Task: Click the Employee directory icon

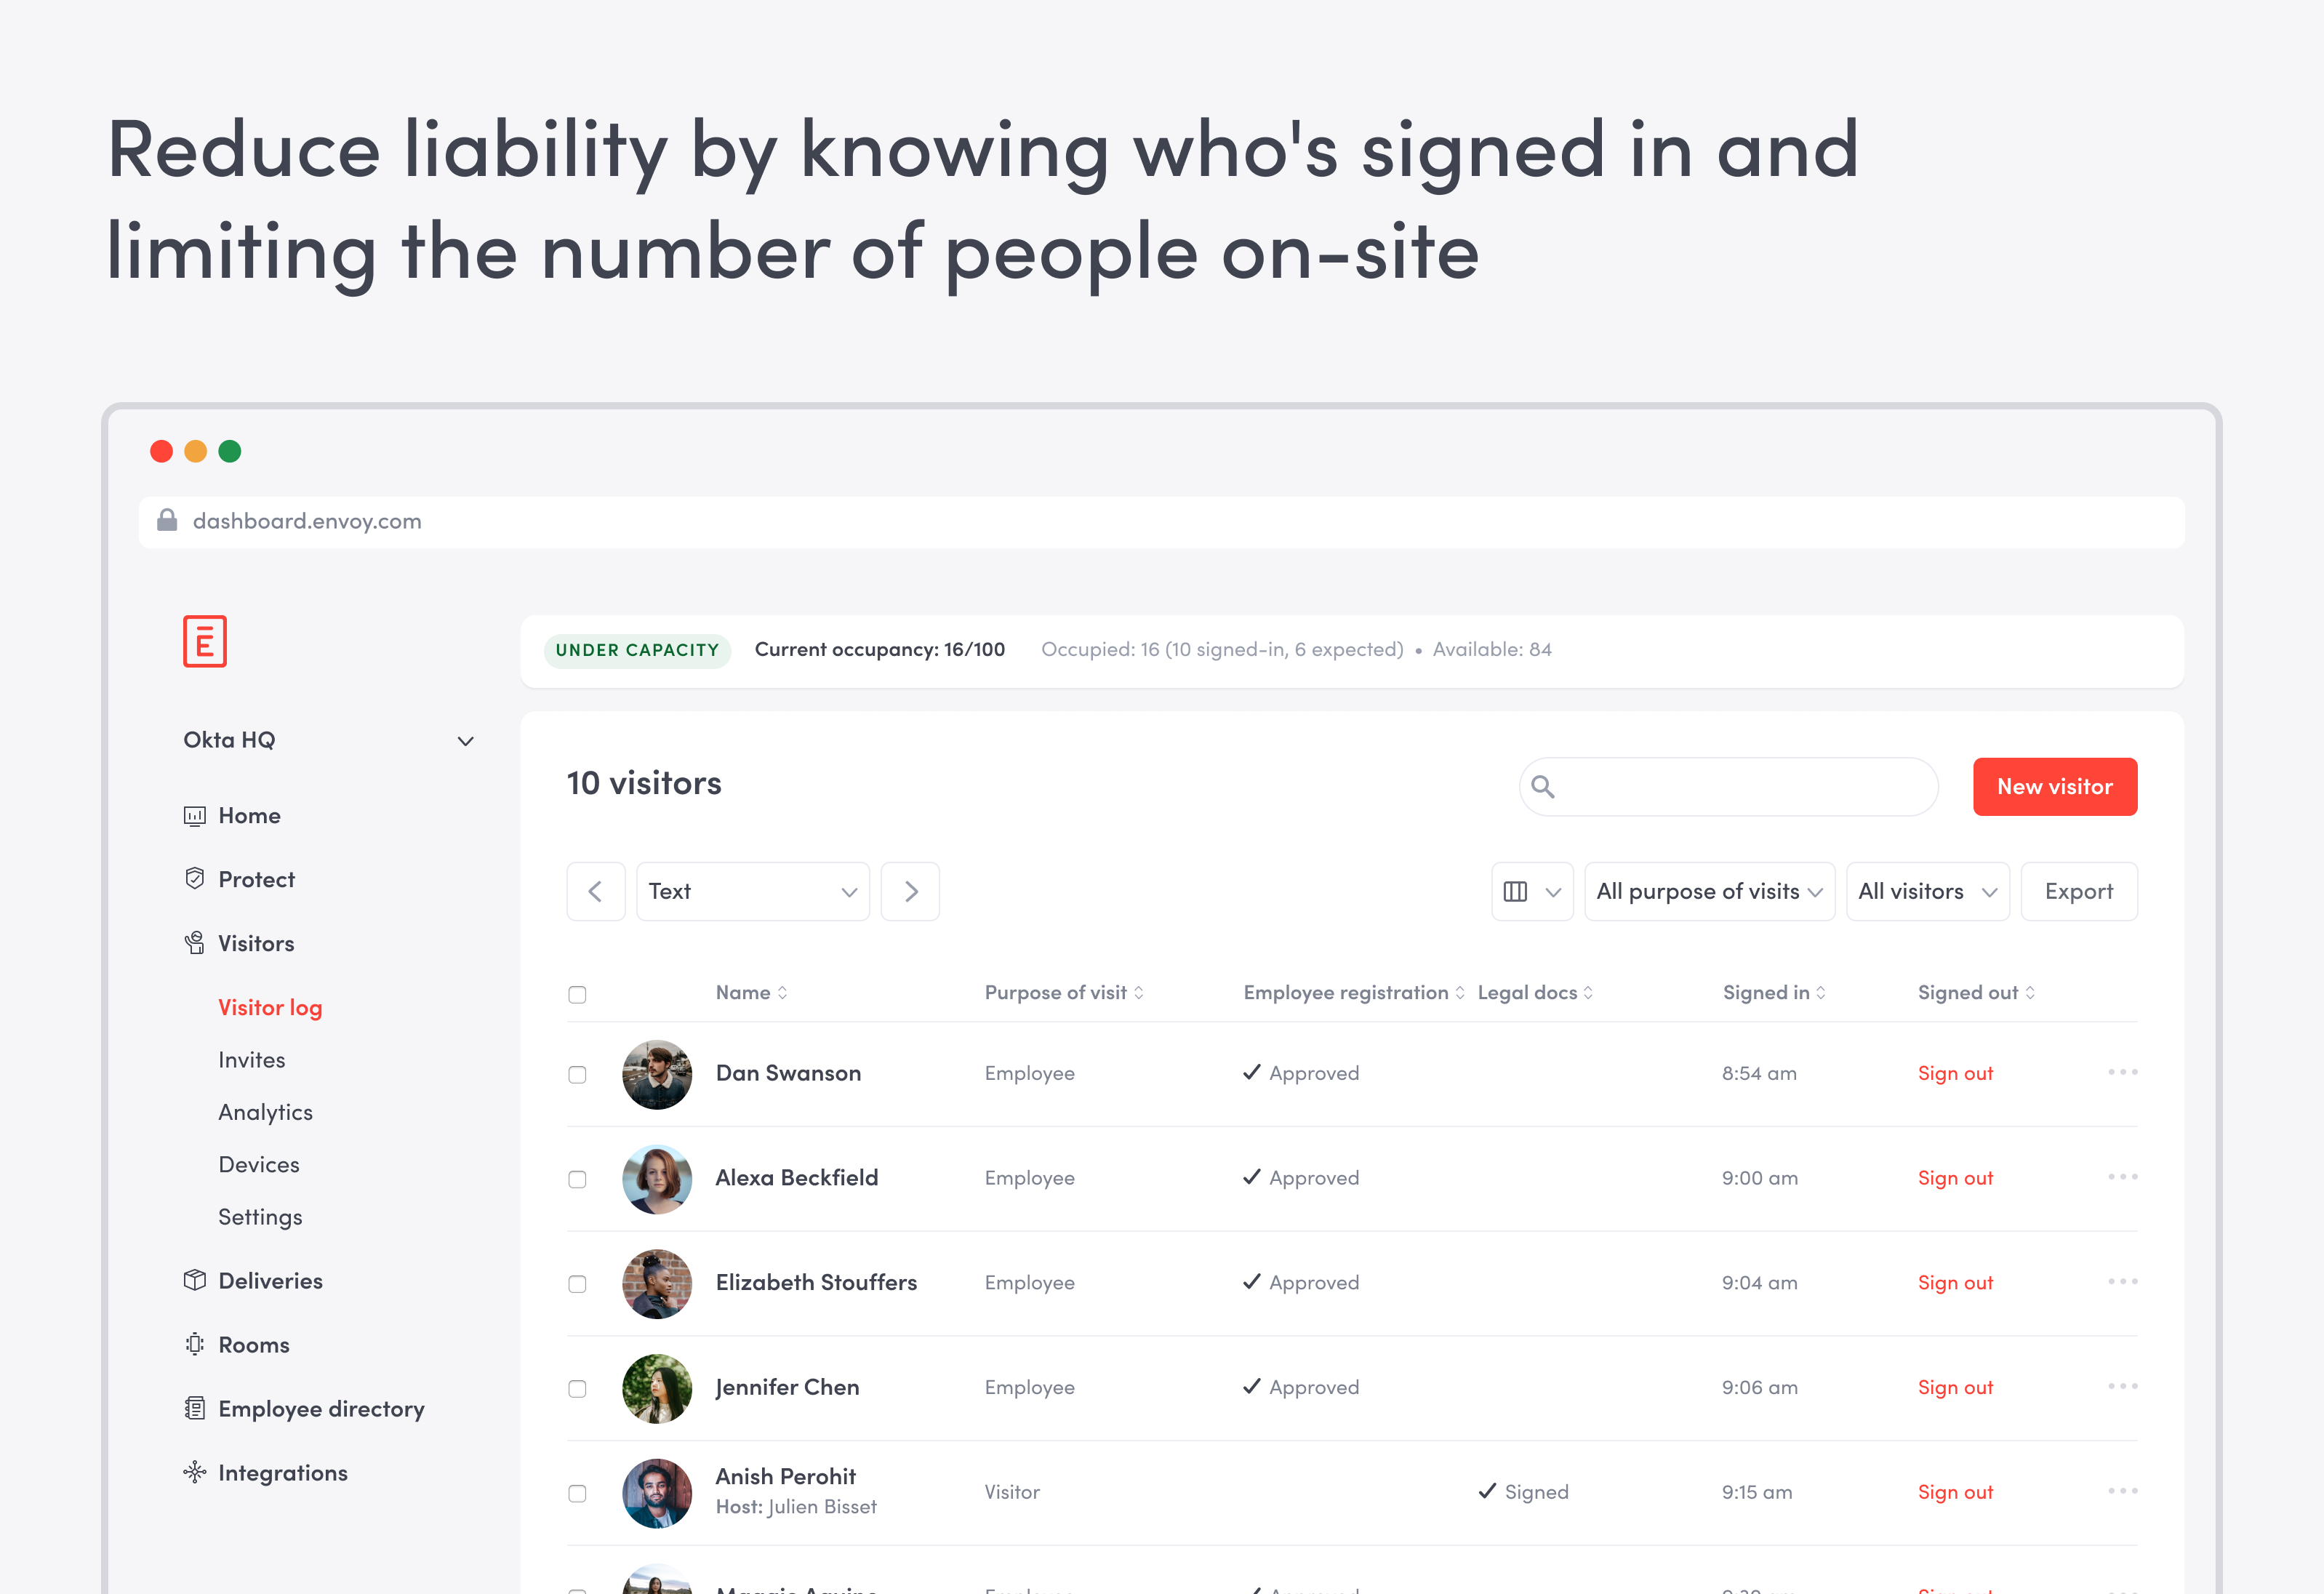Action: coord(195,1409)
